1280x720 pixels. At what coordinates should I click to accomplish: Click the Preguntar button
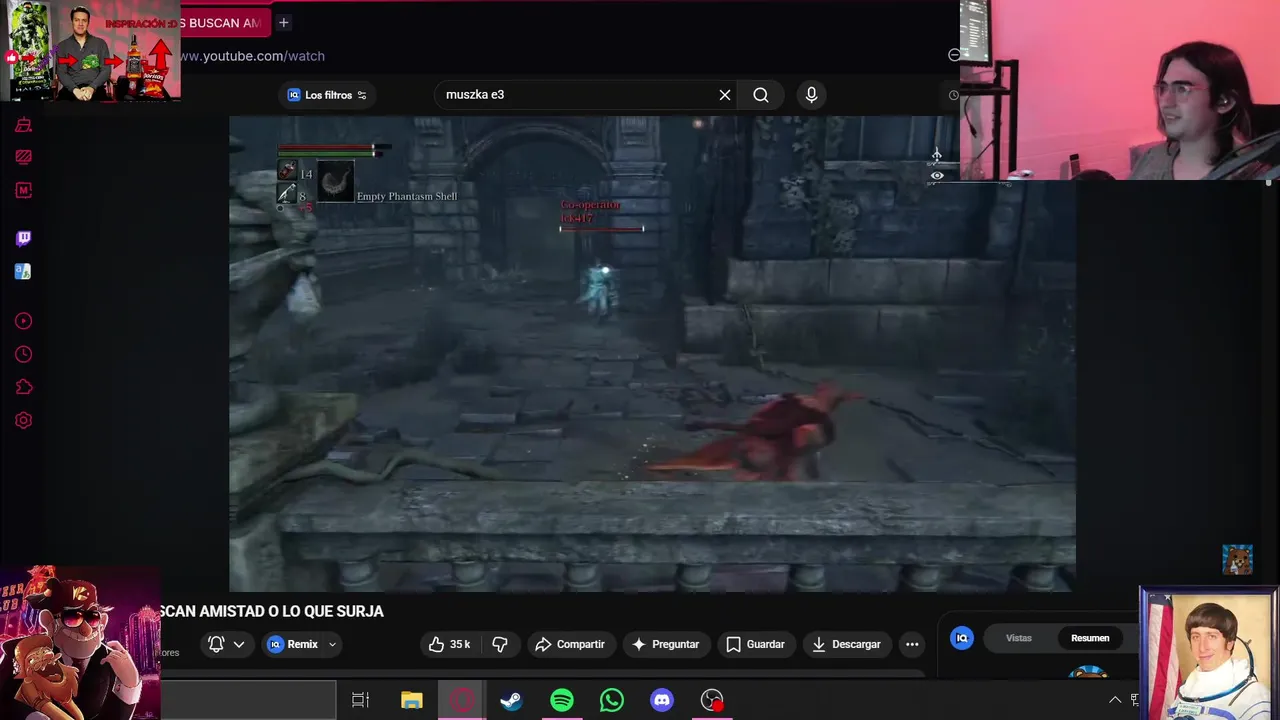click(x=666, y=644)
